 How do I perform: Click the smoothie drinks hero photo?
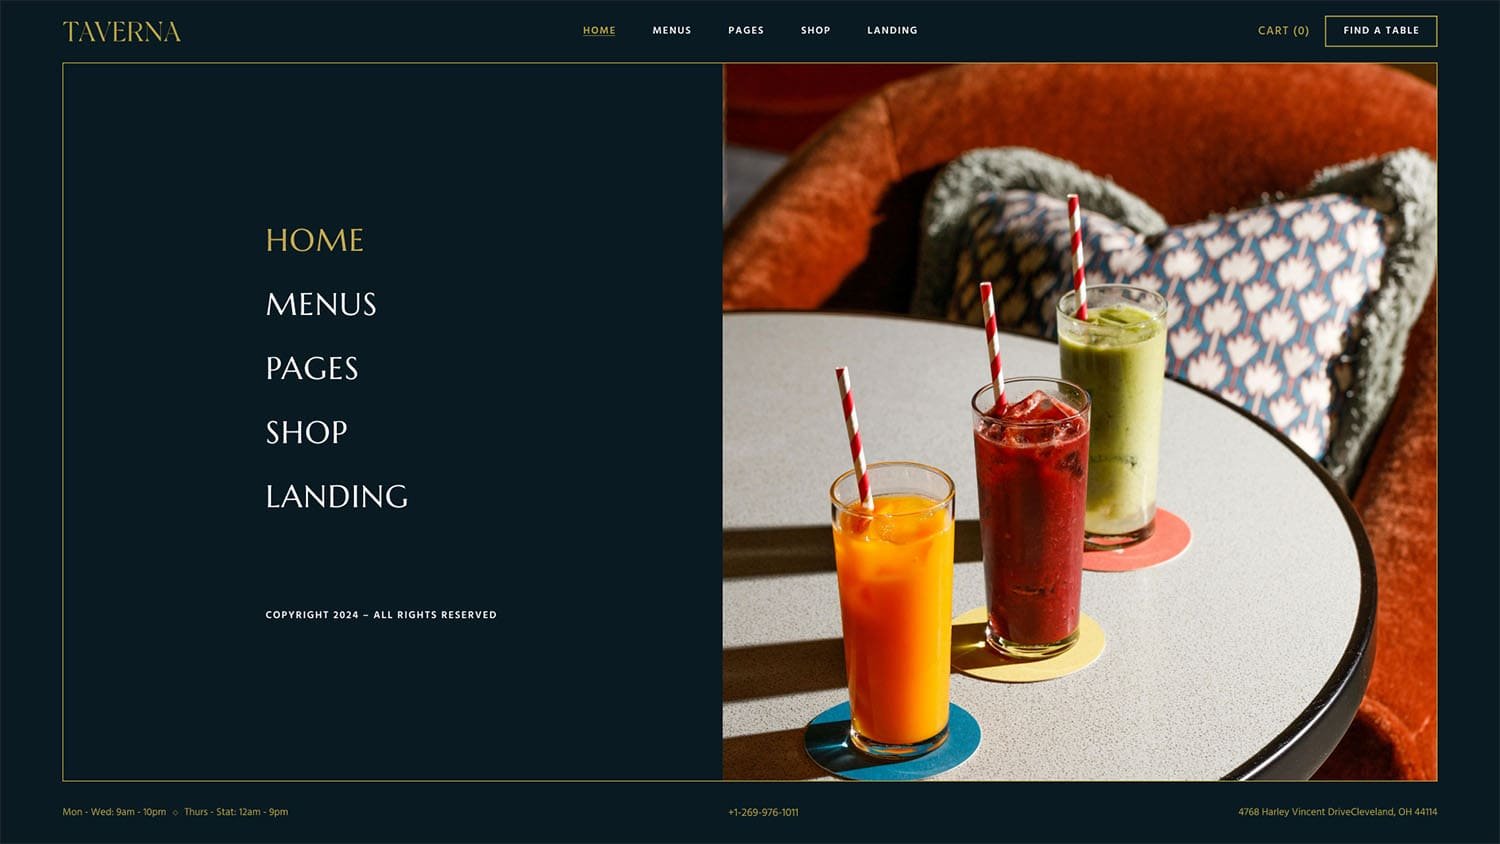tap(1080, 422)
